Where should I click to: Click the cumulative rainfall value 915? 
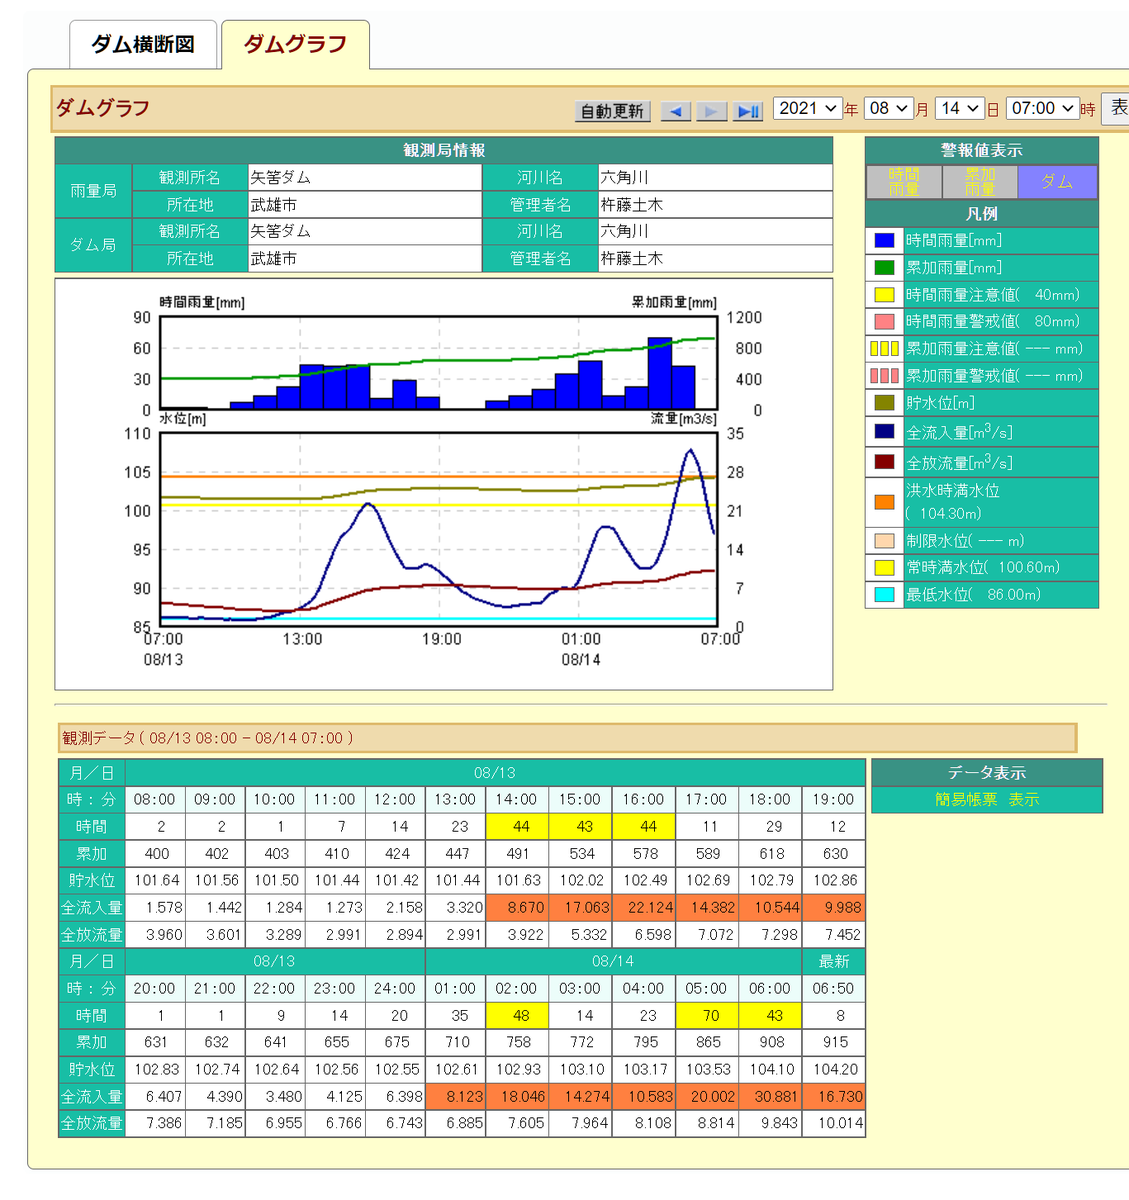pyautogui.click(x=835, y=1042)
